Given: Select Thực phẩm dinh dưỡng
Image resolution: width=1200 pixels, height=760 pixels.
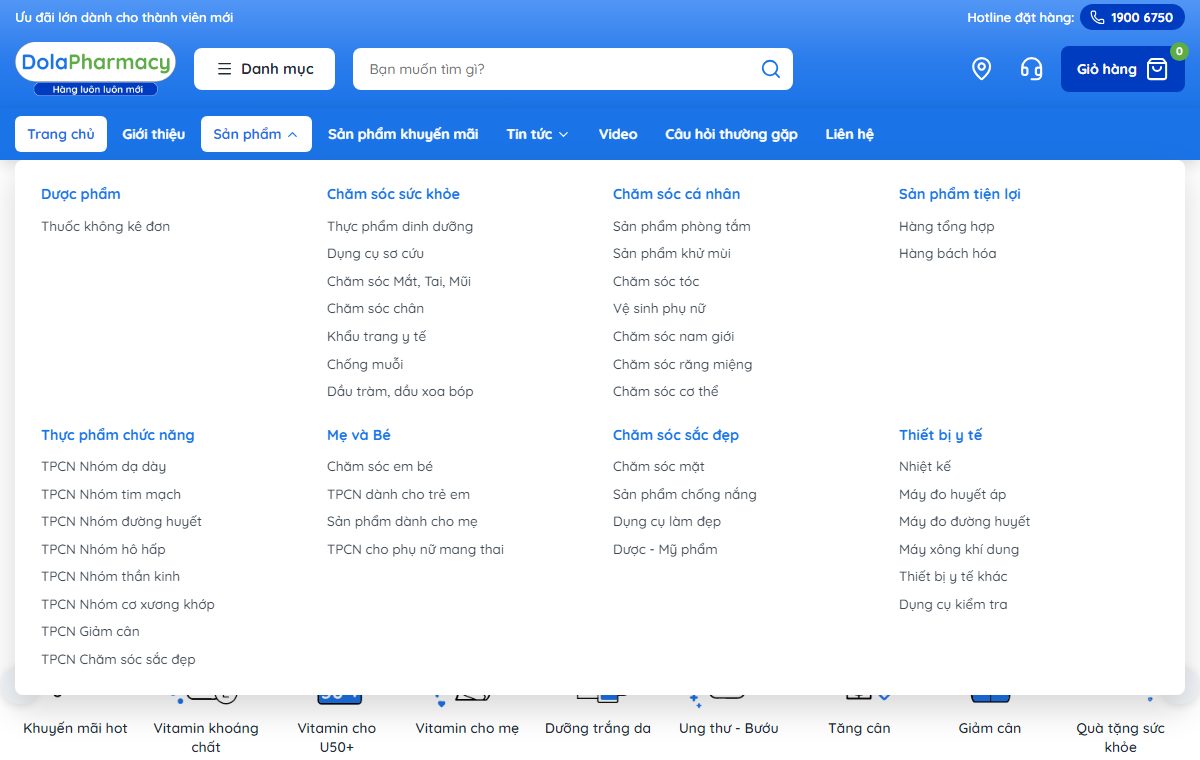Looking at the screenshot, I should click(x=400, y=226).
